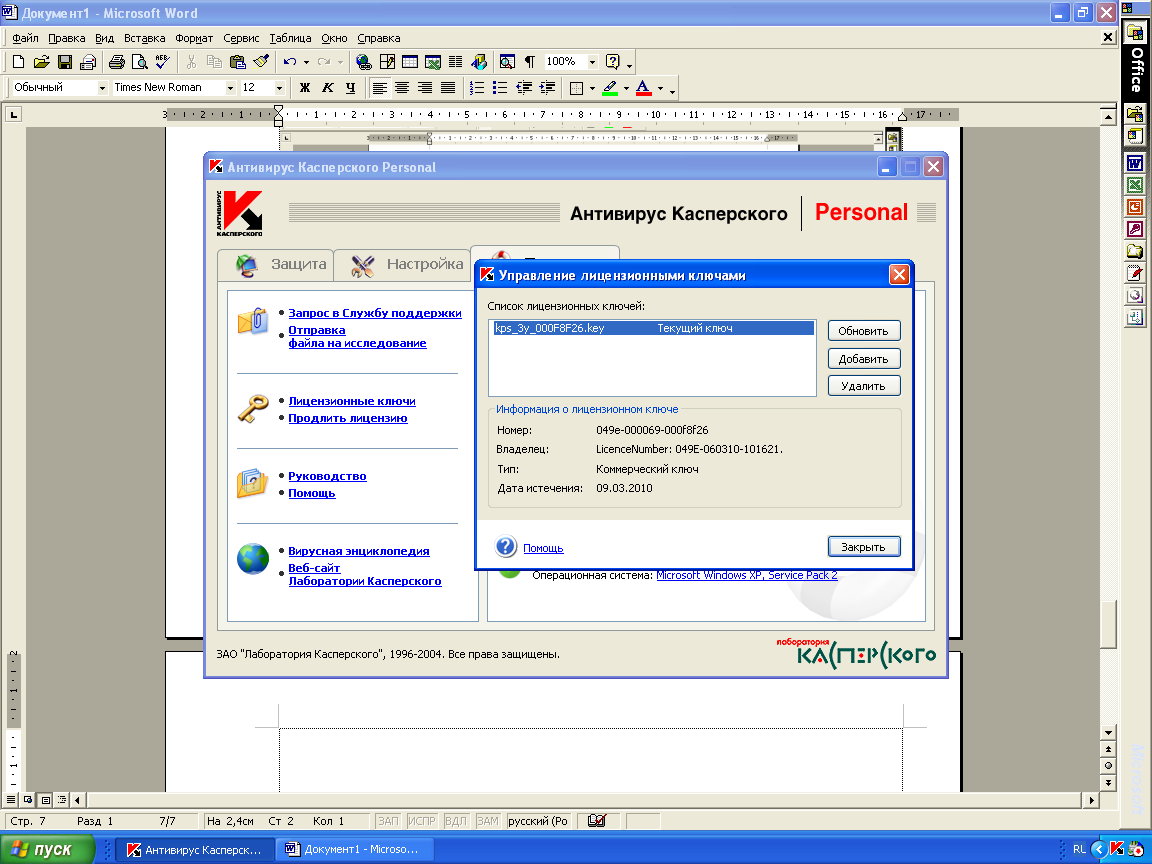Screen dimensions: 1152x864
Task: Open Print Preview from Word toolbar
Action: pyautogui.click(x=140, y=62)
